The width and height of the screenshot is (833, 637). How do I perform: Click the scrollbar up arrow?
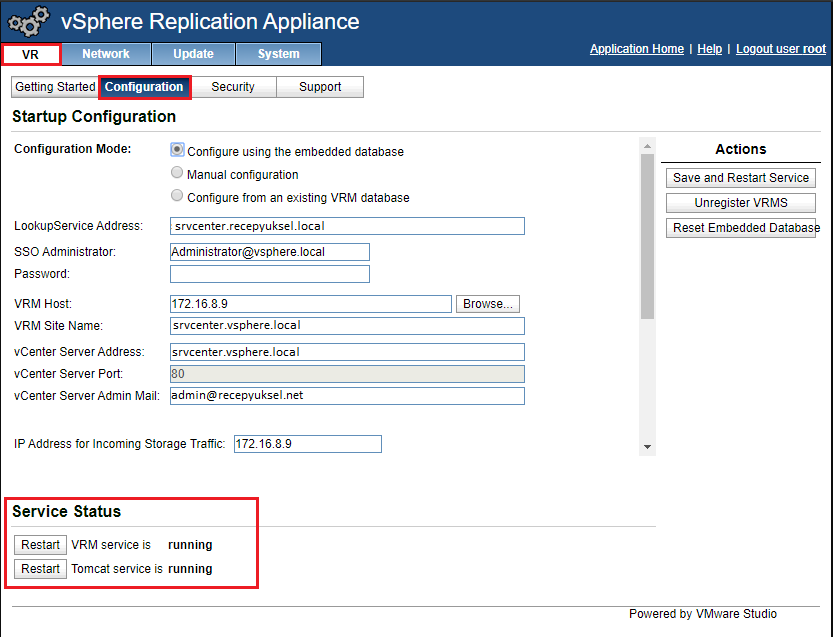(647, 146)
